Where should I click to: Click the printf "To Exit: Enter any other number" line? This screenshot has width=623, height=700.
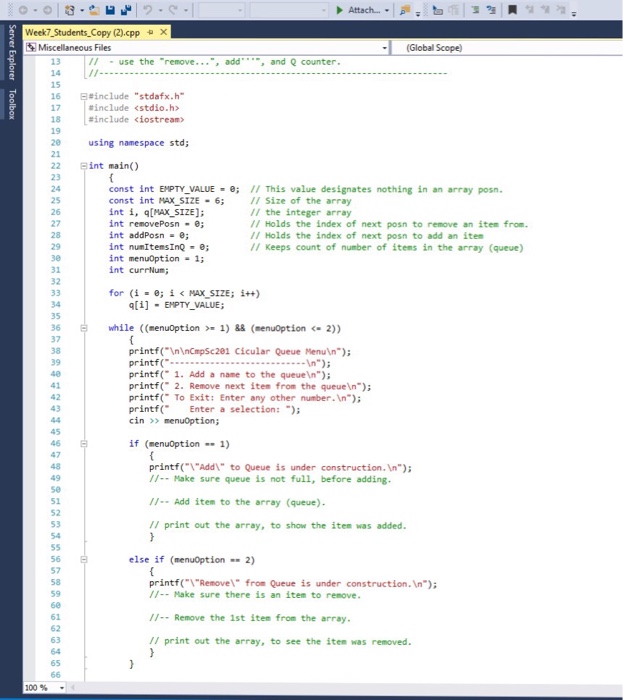tap(245, 398)
